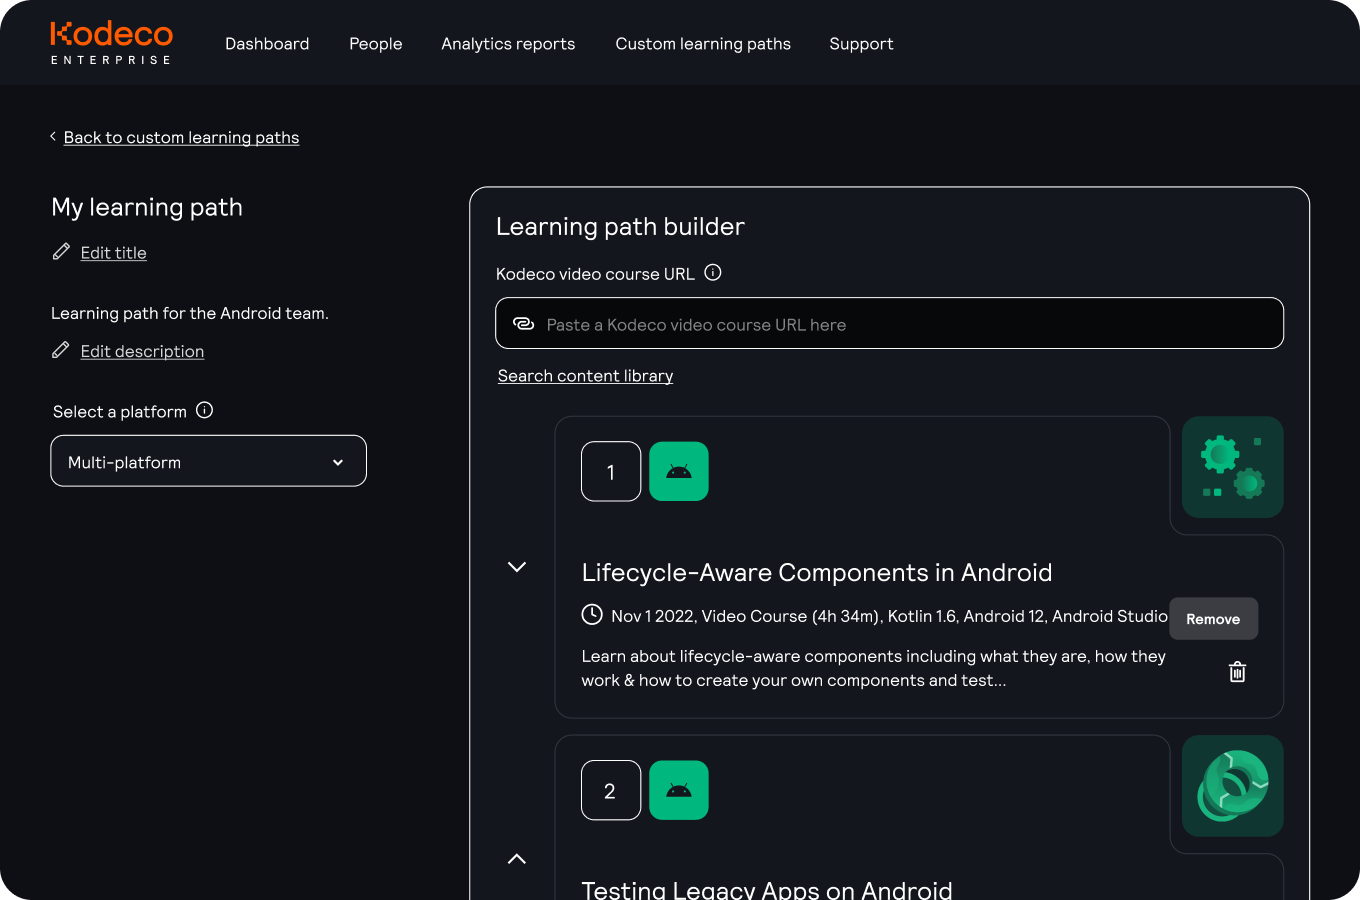Click the Edit title link
The image size is (1360, 900).
tap(113, 253)
